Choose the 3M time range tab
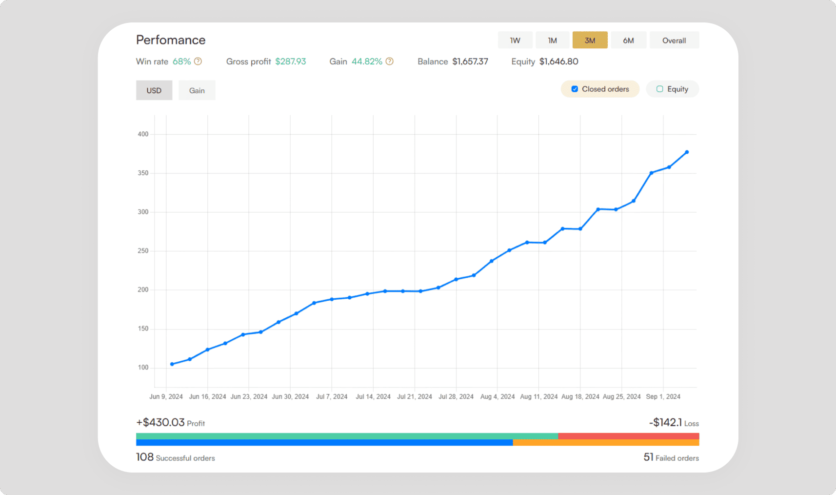The height and width of the screenshot is (495, 836). point(590,41)
